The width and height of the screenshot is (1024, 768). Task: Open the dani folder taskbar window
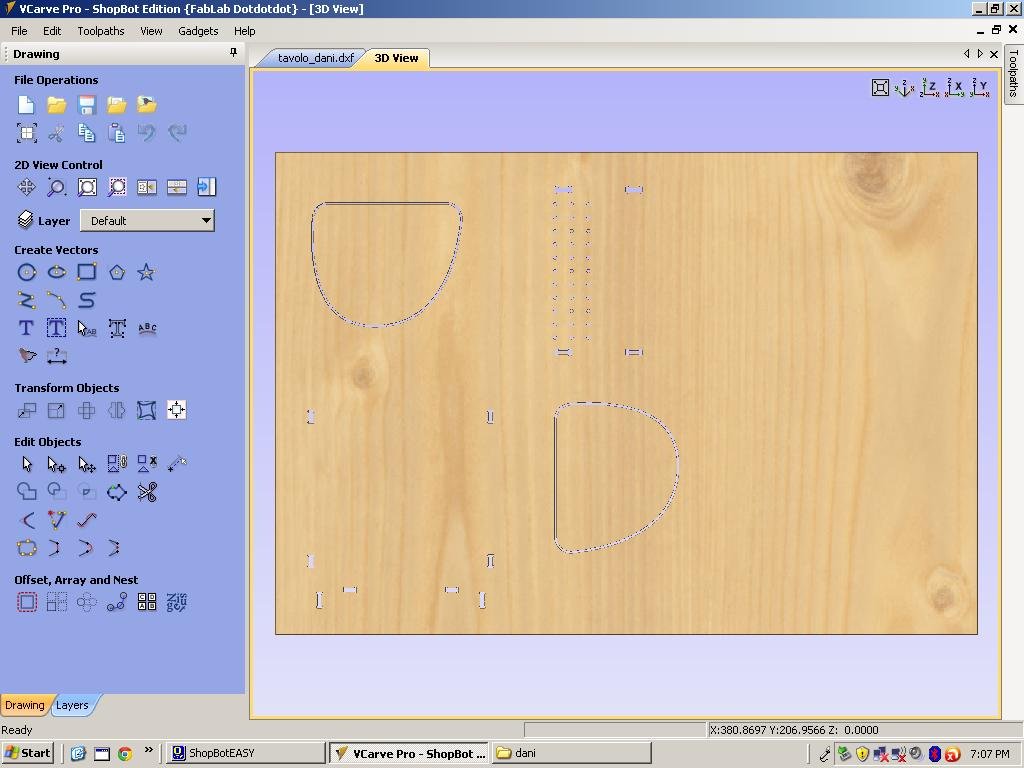(x=572, y=753)
